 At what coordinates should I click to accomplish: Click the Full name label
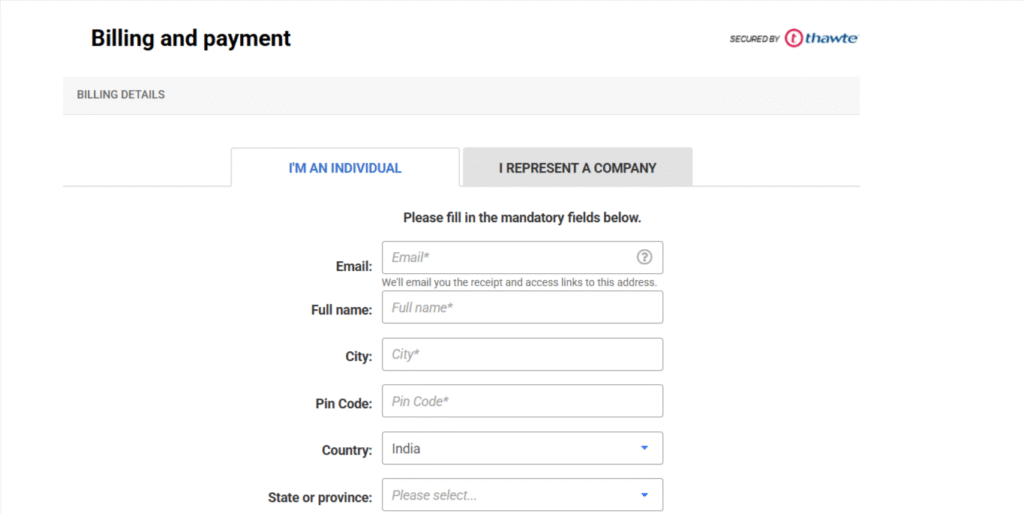pyautogui.click(x=342, y=310)
